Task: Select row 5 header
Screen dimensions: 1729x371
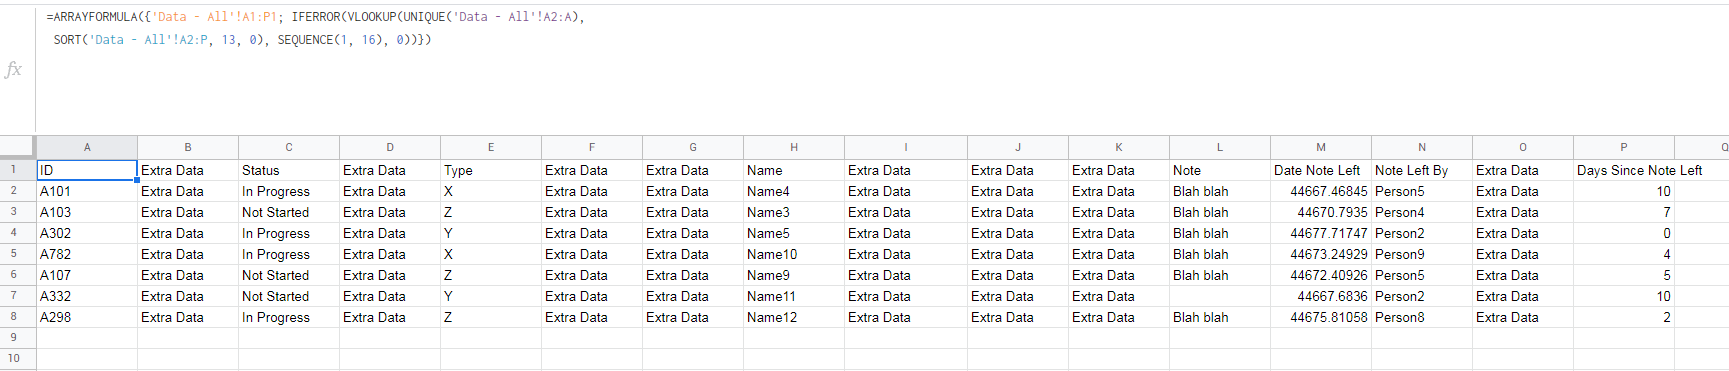Action: click(14, 254)
